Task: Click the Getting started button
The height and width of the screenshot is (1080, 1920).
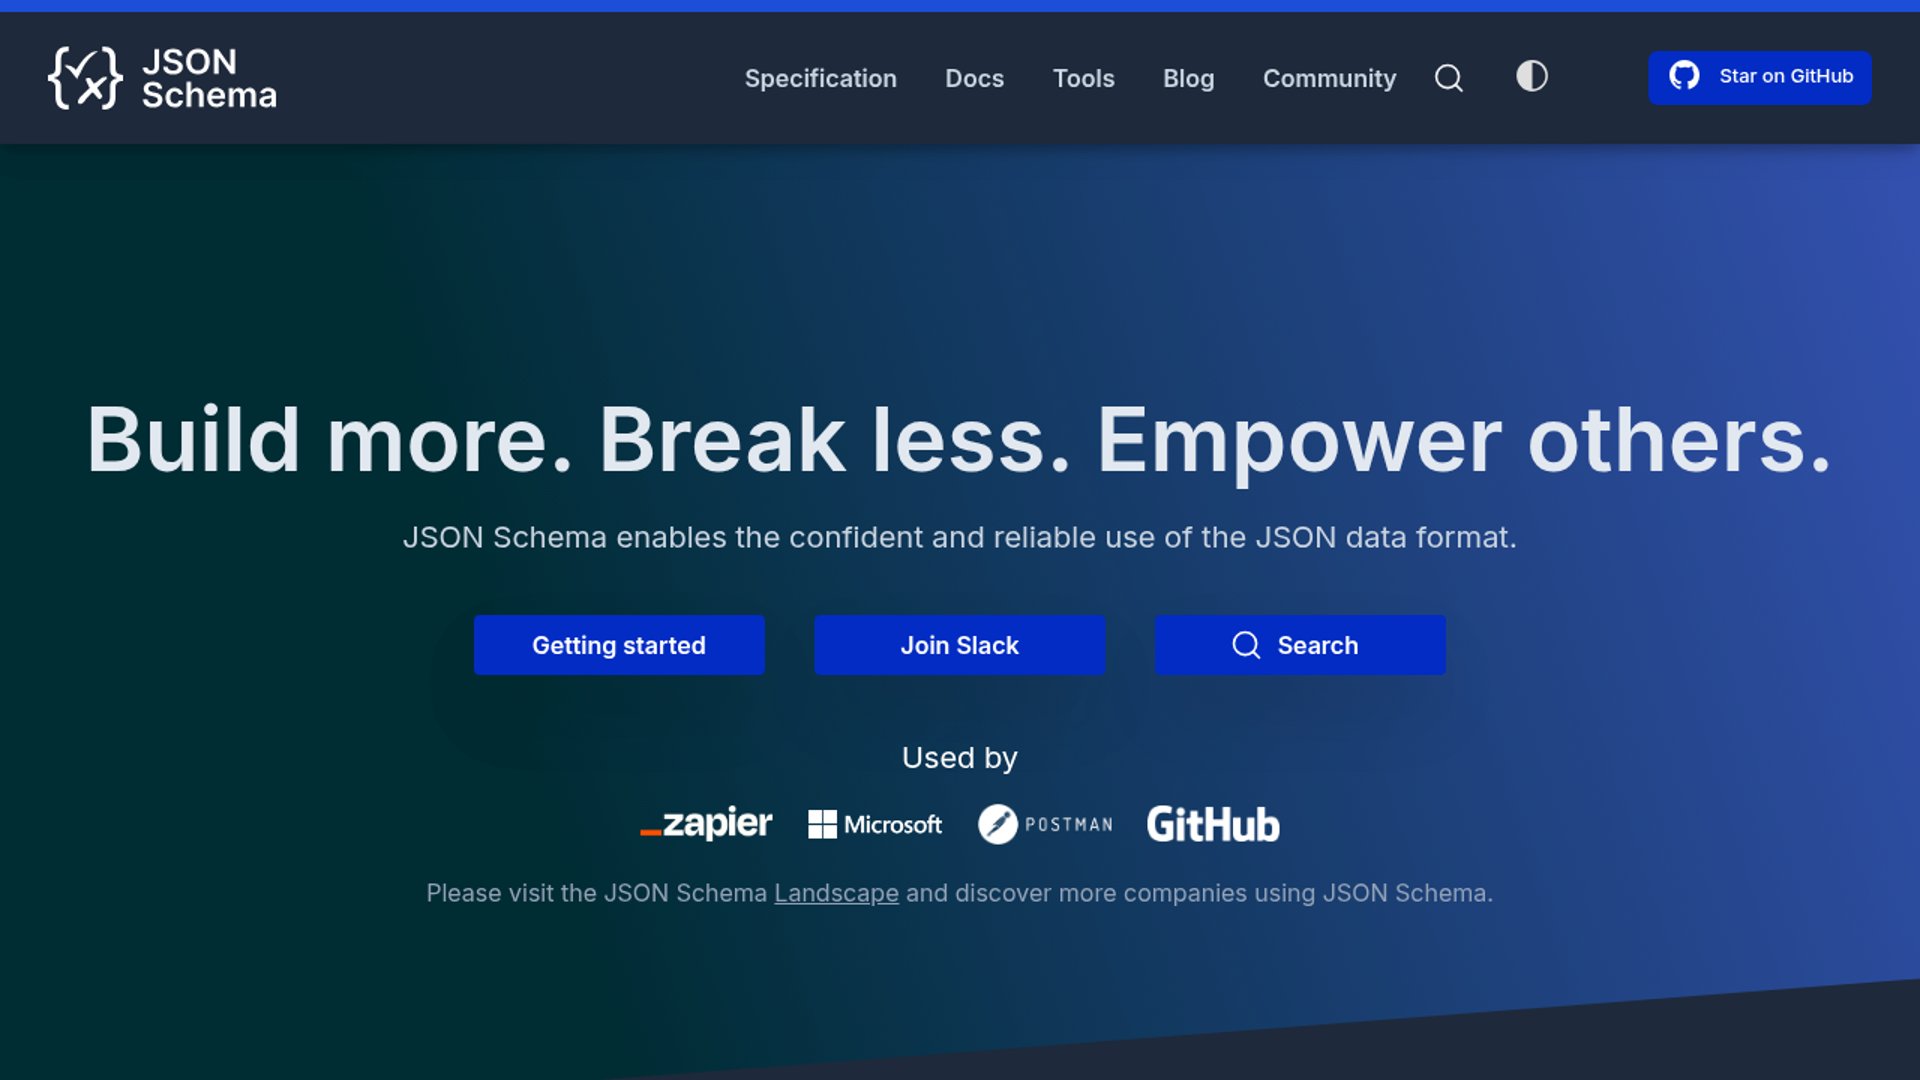Action: (619, 645)
